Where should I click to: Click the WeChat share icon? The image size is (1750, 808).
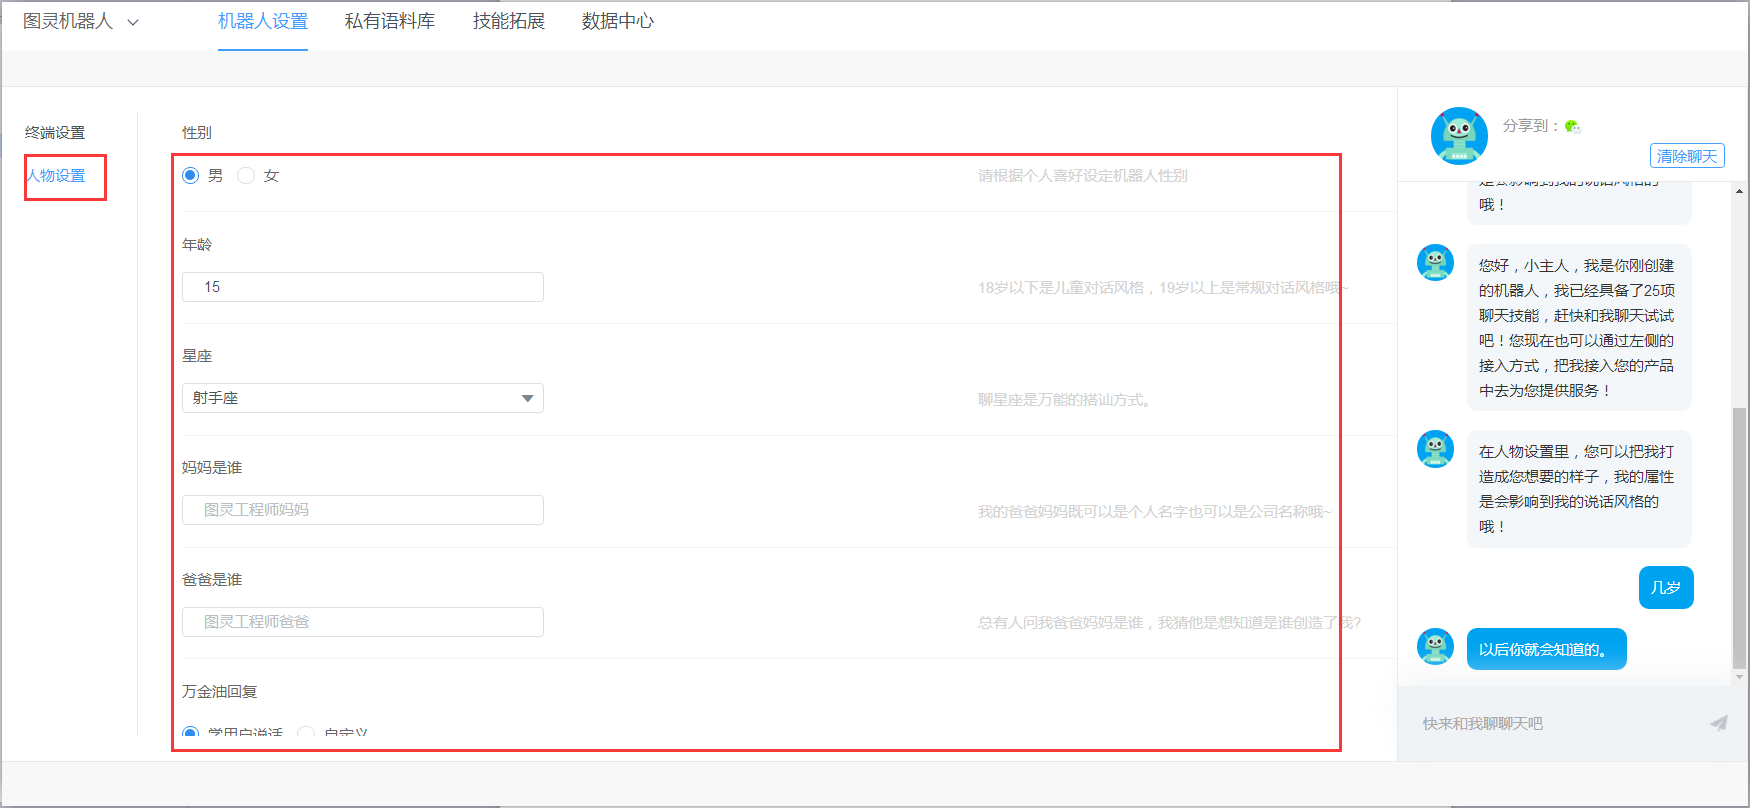(1572, 126)
